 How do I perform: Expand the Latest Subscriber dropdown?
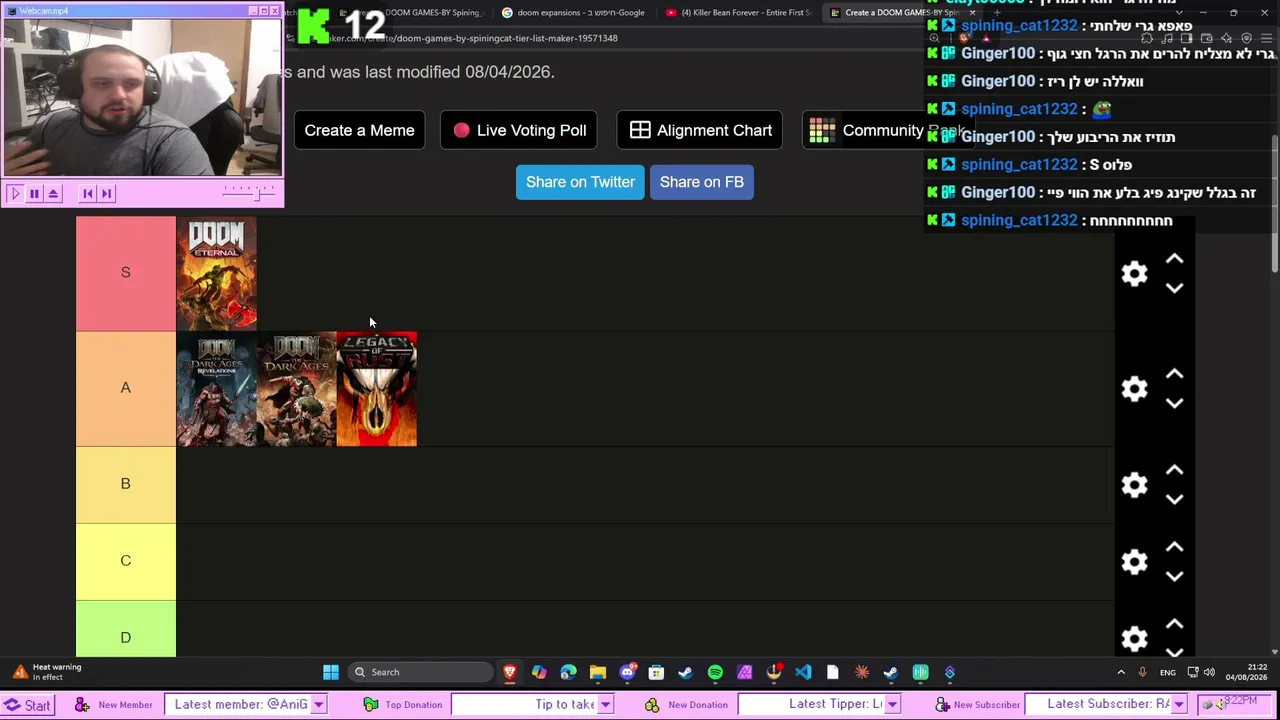tap(1179, 705)
